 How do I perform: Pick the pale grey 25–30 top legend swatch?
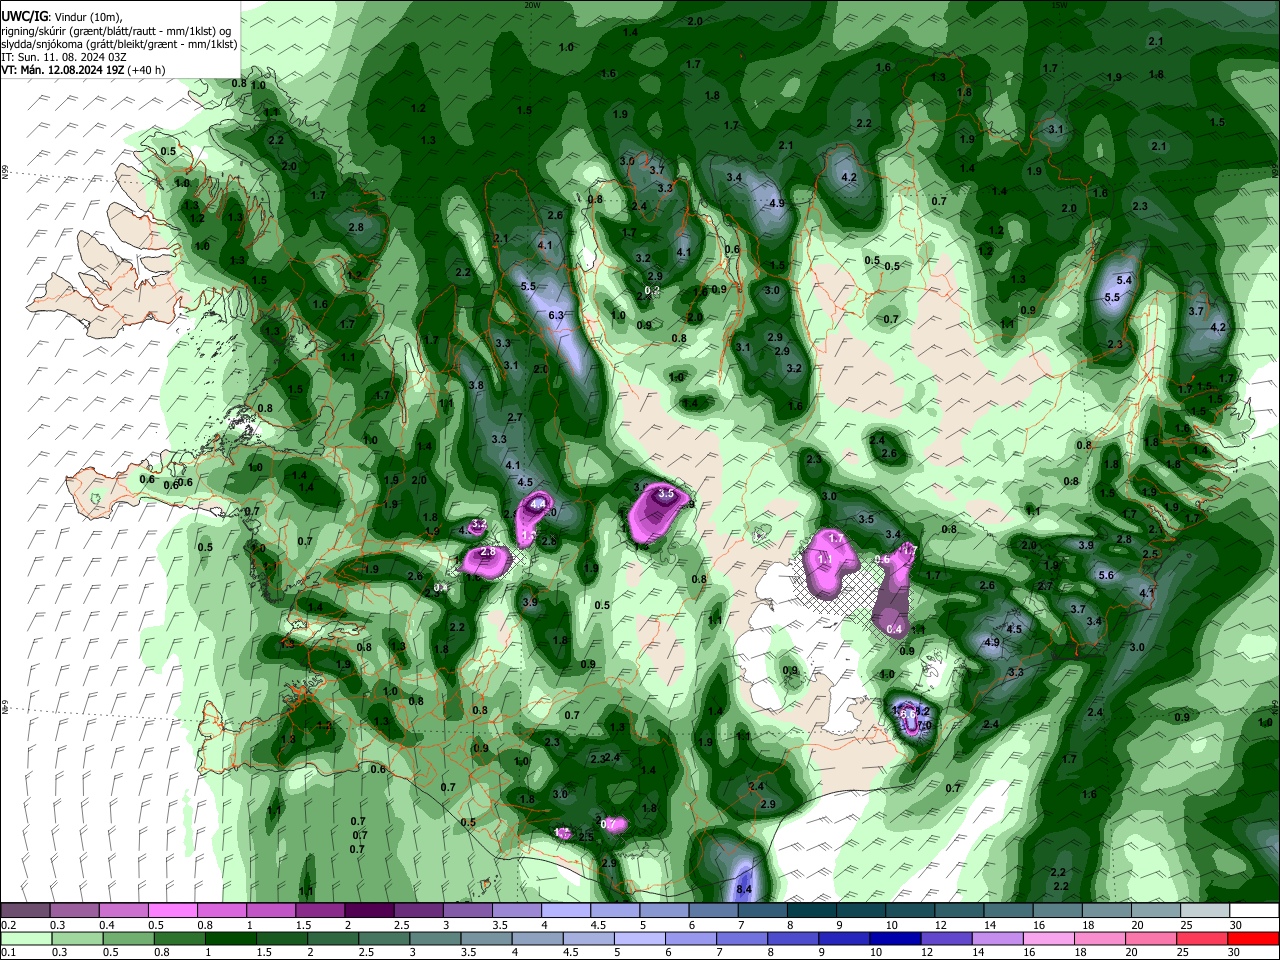pyautogui.click(x=1205, y=911)
